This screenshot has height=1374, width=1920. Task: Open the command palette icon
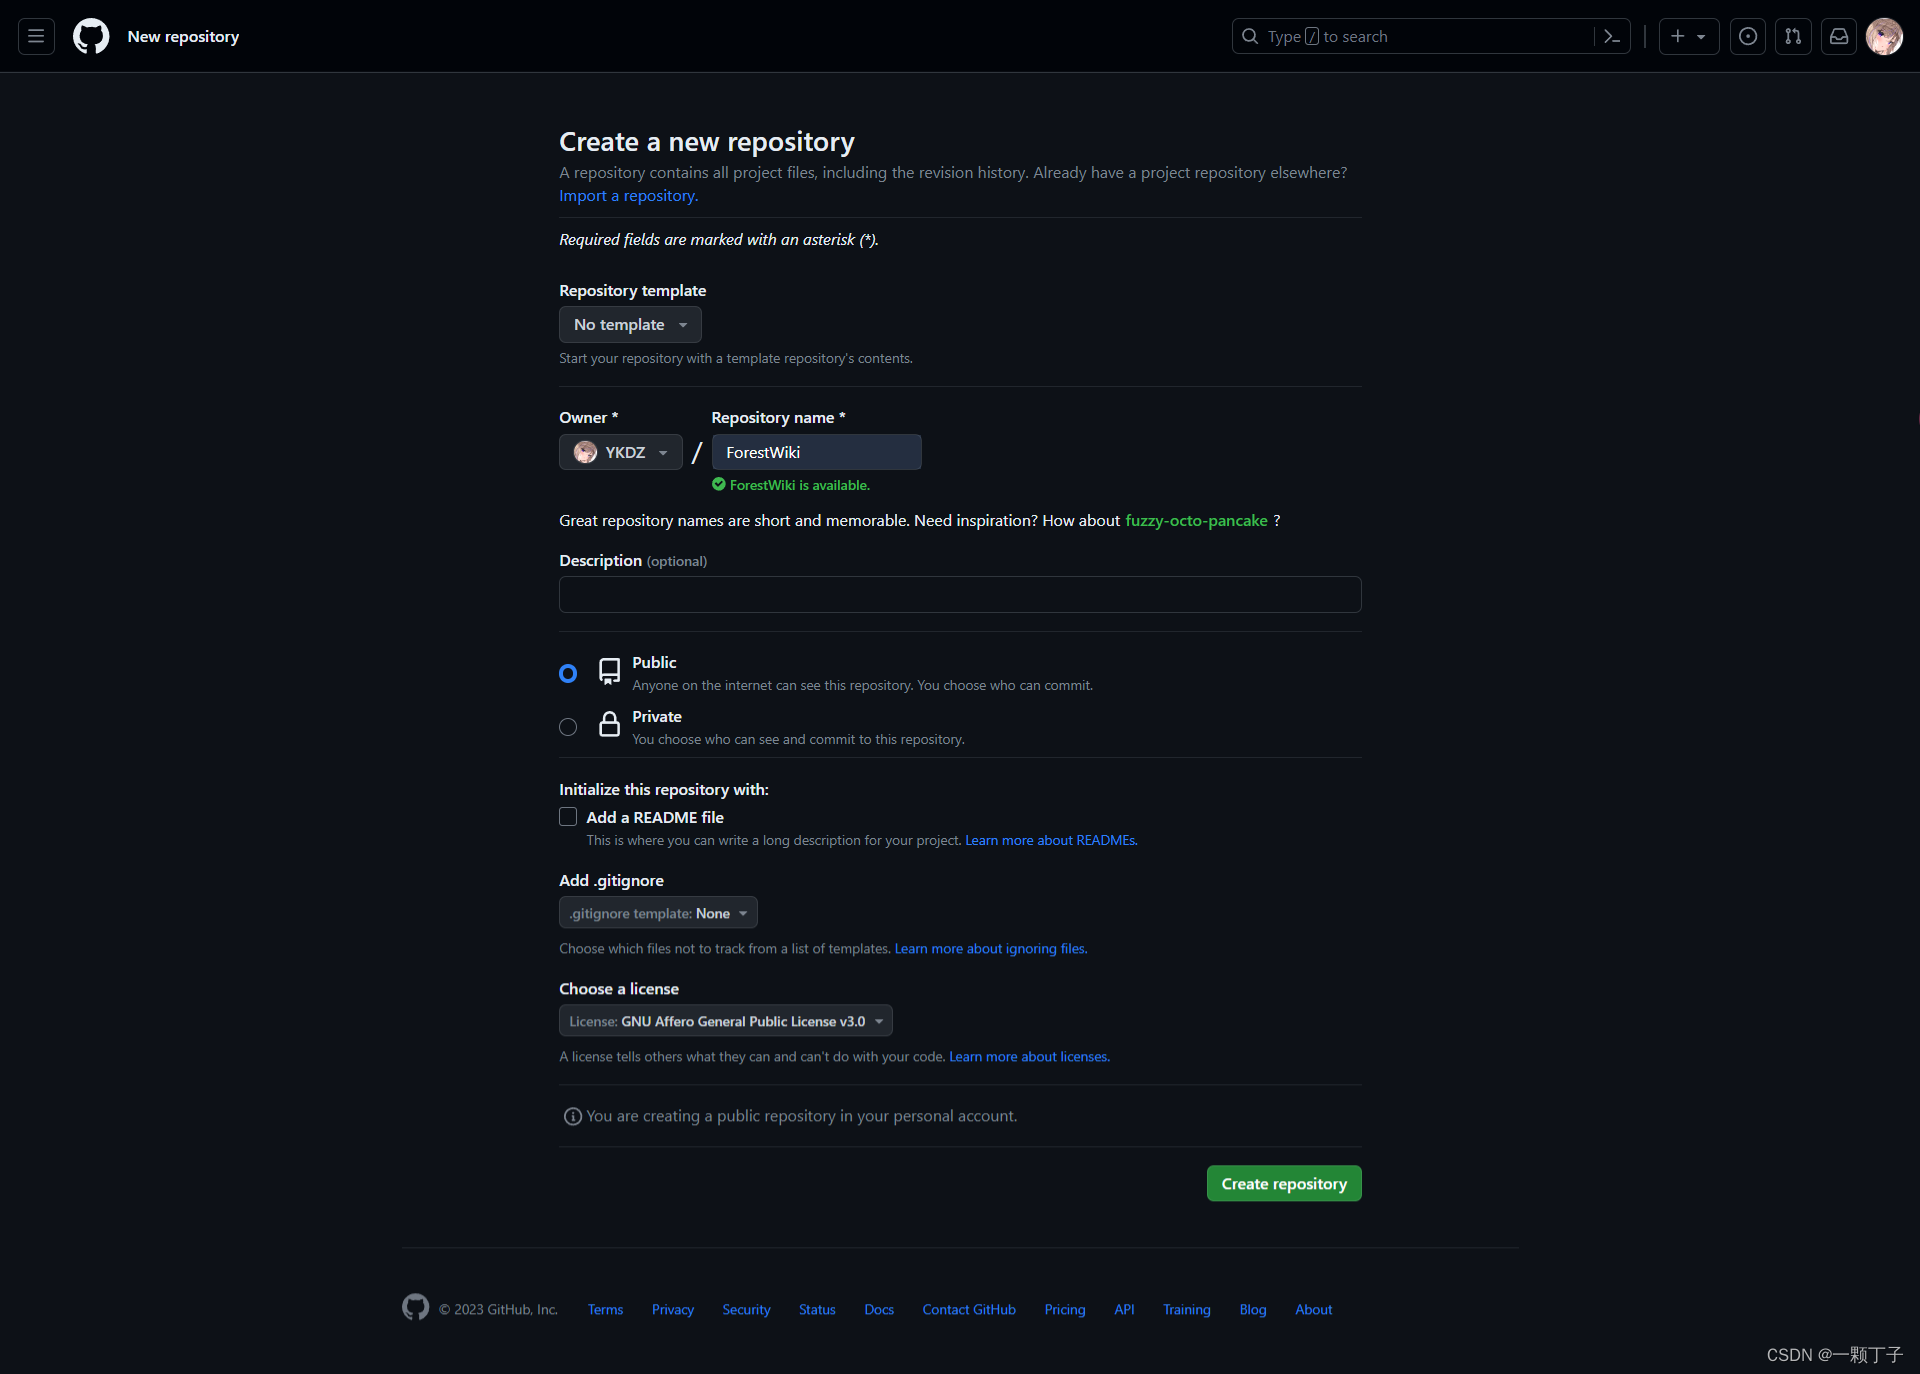pos(1611,36)
